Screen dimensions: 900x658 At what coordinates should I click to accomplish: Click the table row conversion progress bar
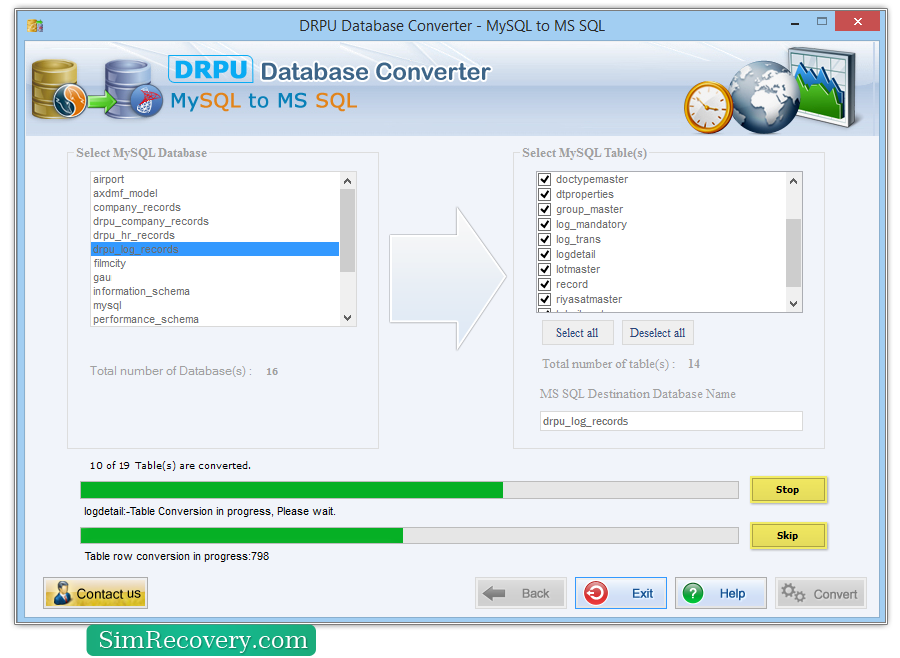click(409, 535)
